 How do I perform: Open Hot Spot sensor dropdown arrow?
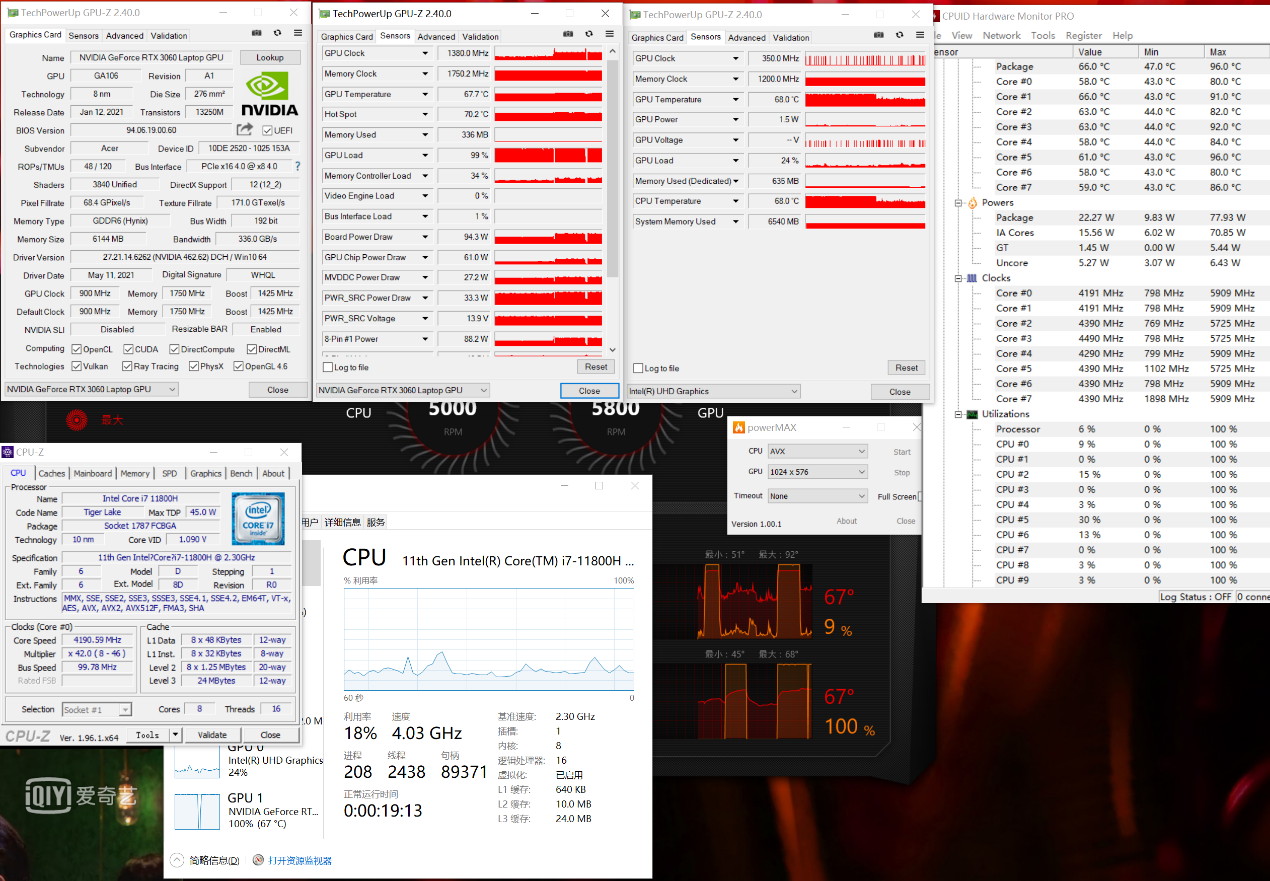point(425,114)
